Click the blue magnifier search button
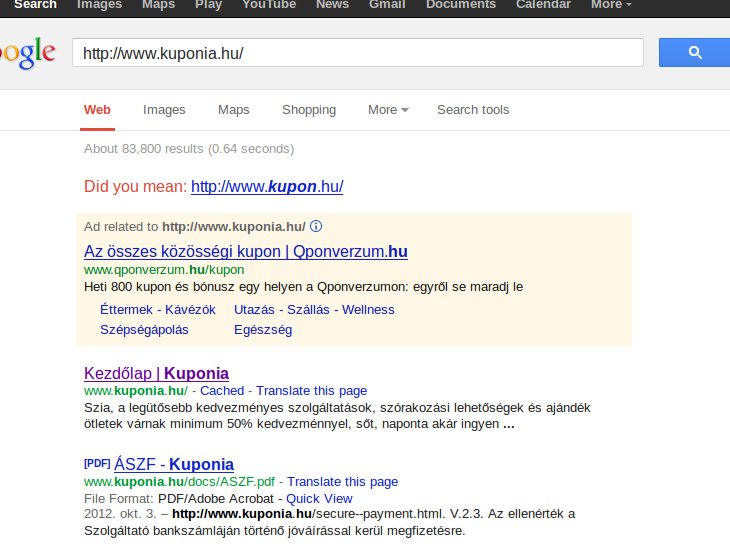730x556 pixels. click(694, 53)
